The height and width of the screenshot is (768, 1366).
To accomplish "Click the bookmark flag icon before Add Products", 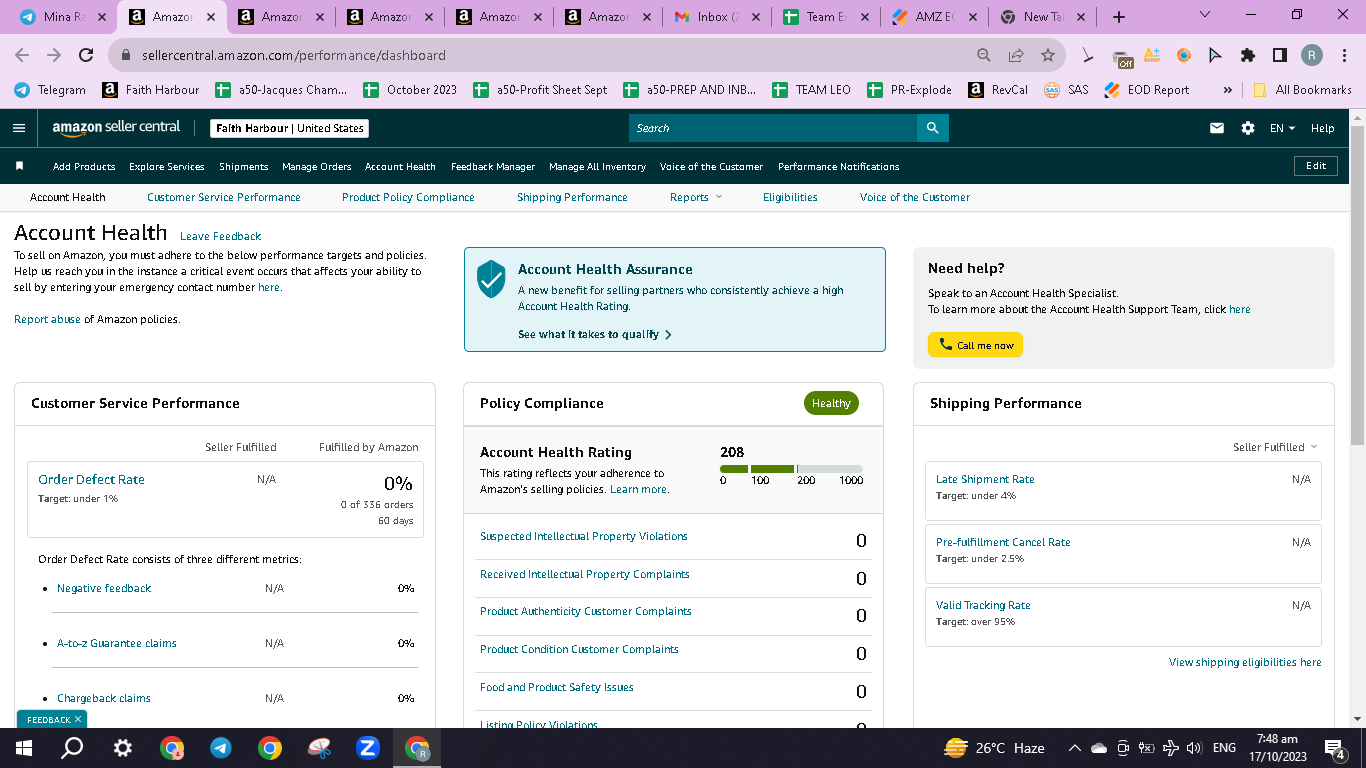I will tap(19, 166).
